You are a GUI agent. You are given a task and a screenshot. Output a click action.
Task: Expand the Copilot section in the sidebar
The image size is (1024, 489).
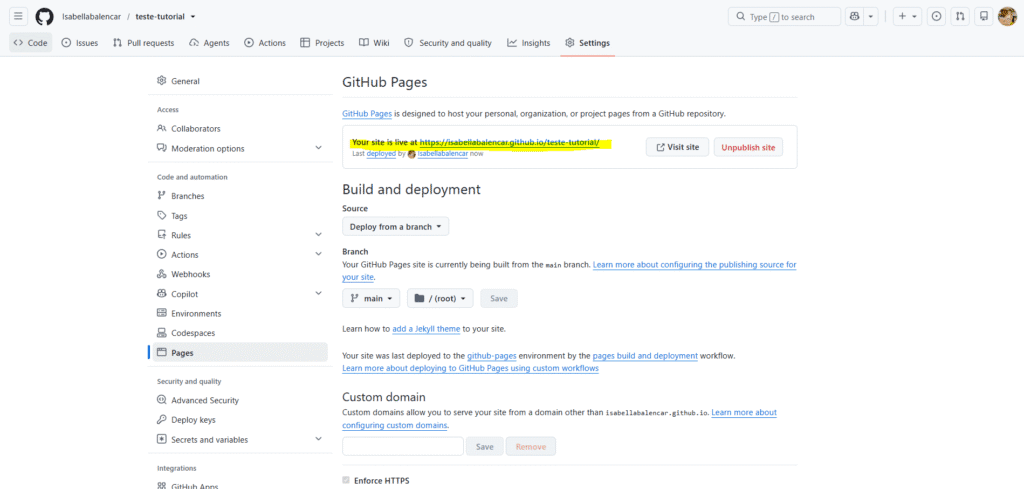pyautogui.click(x=238, y=294)
